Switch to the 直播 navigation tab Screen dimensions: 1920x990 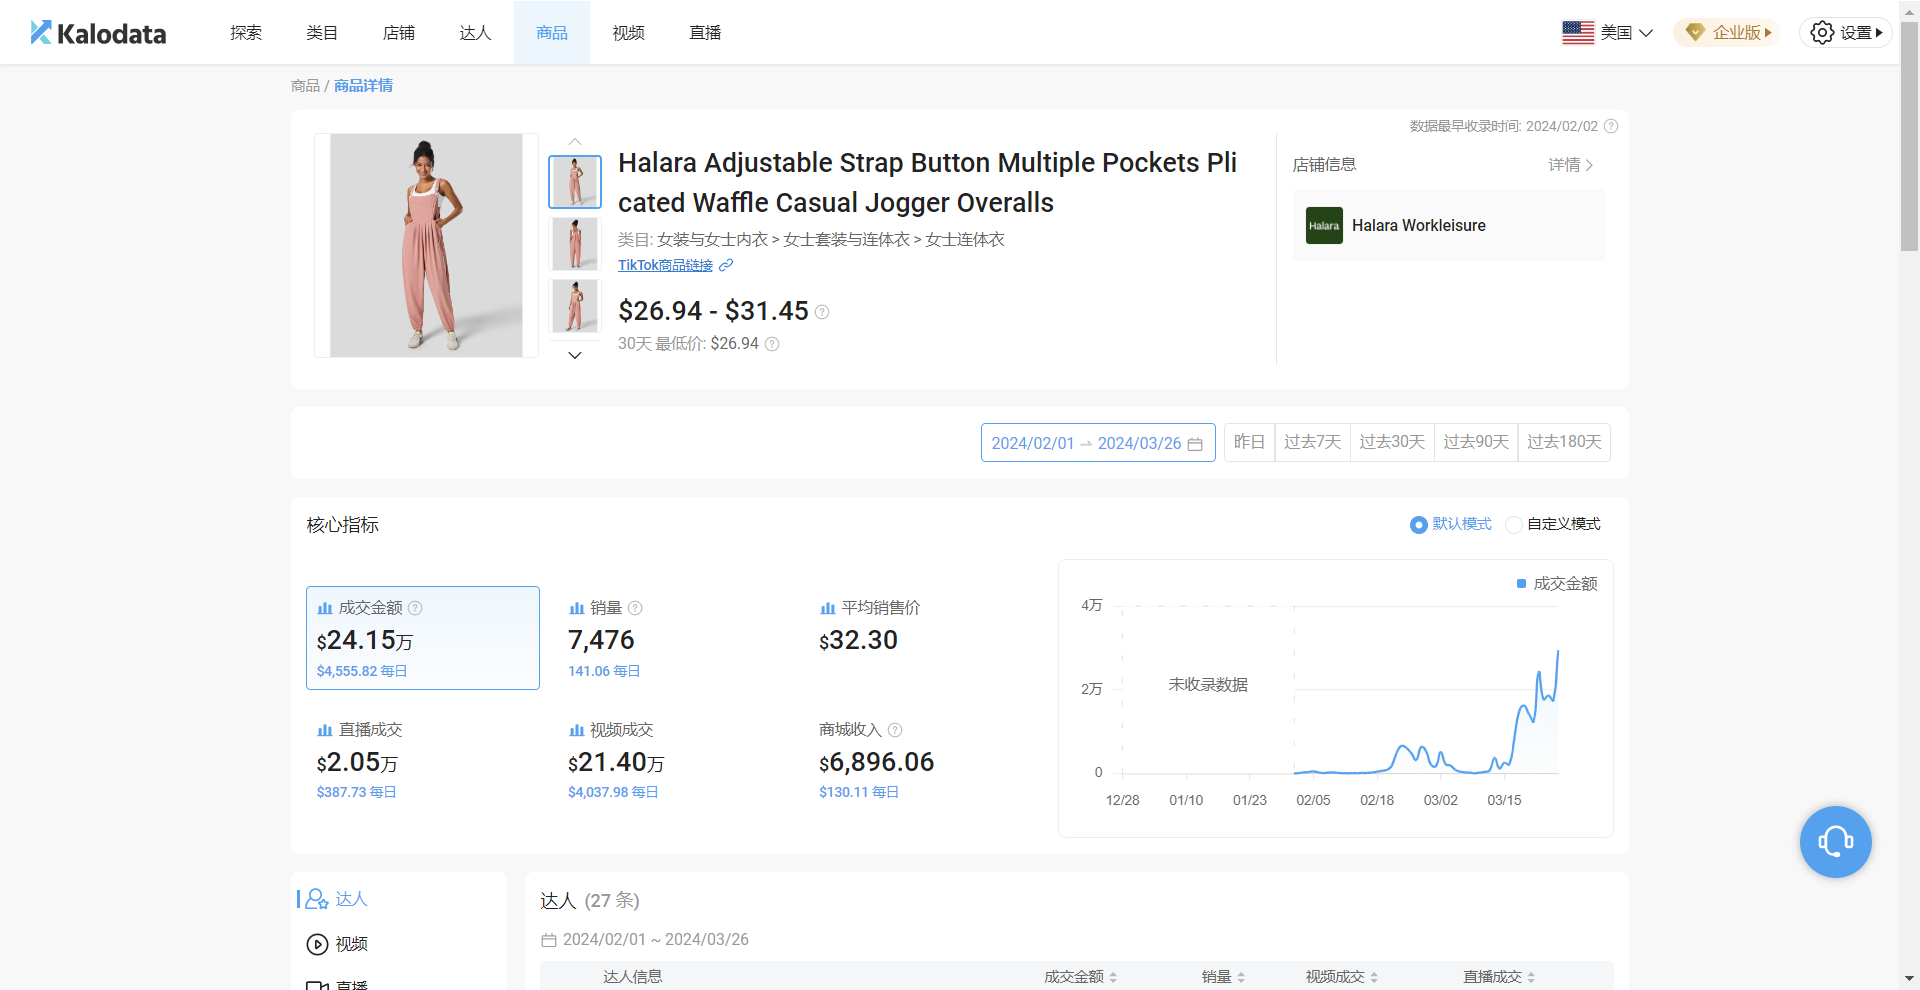coord(705,33)
